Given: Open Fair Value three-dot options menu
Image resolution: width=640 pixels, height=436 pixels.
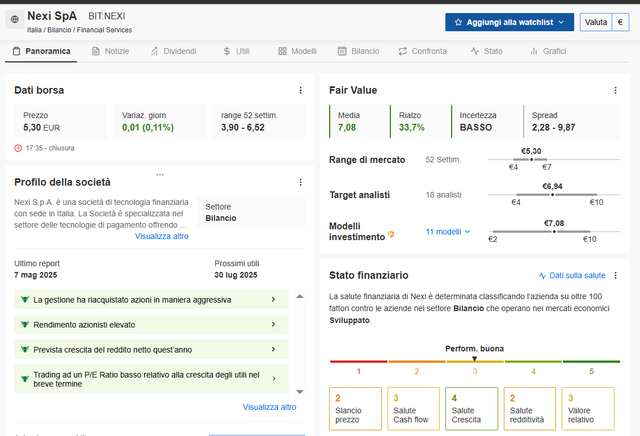Looking at the screenshot, I should click(616, 90).
